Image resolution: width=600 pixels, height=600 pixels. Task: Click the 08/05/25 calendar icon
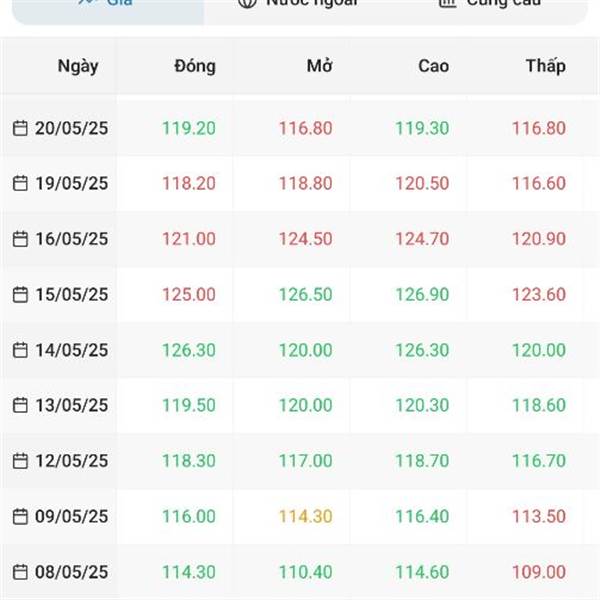20,572
